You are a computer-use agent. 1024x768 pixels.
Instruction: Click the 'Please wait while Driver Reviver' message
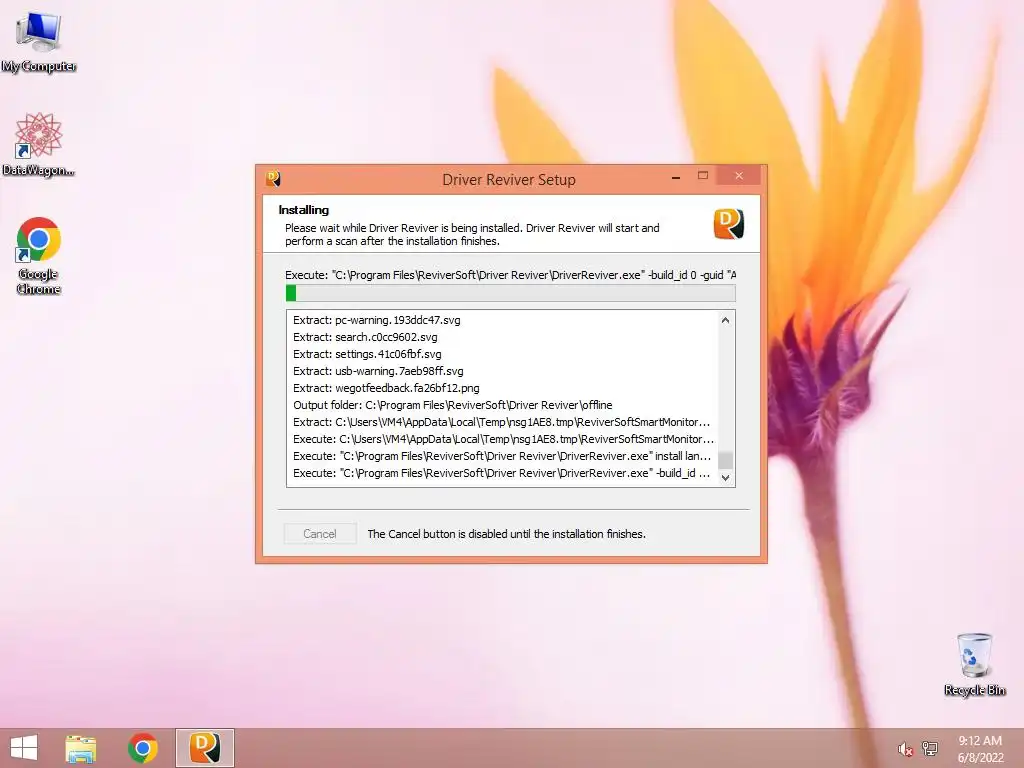click(472, 234)
